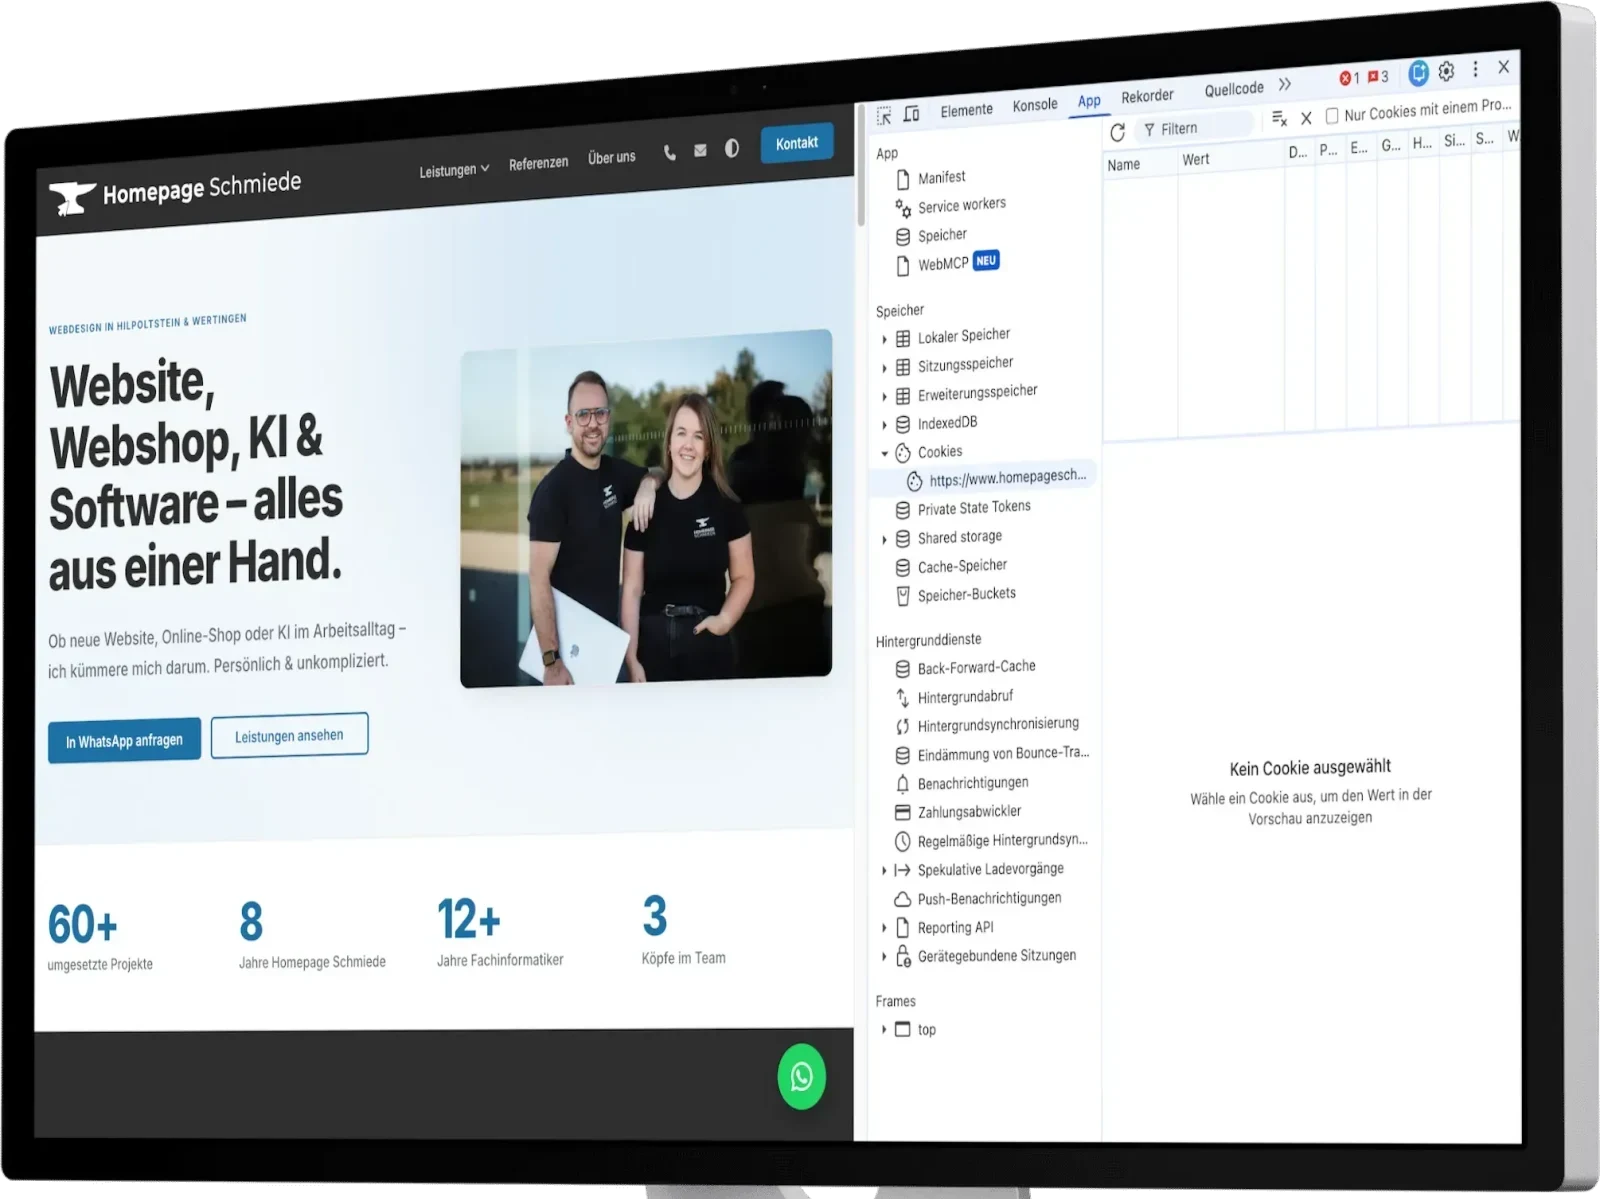This screenshot has width=1600, height=1199.
Task: Expand the top frame node
Action: click(884, 1029)
